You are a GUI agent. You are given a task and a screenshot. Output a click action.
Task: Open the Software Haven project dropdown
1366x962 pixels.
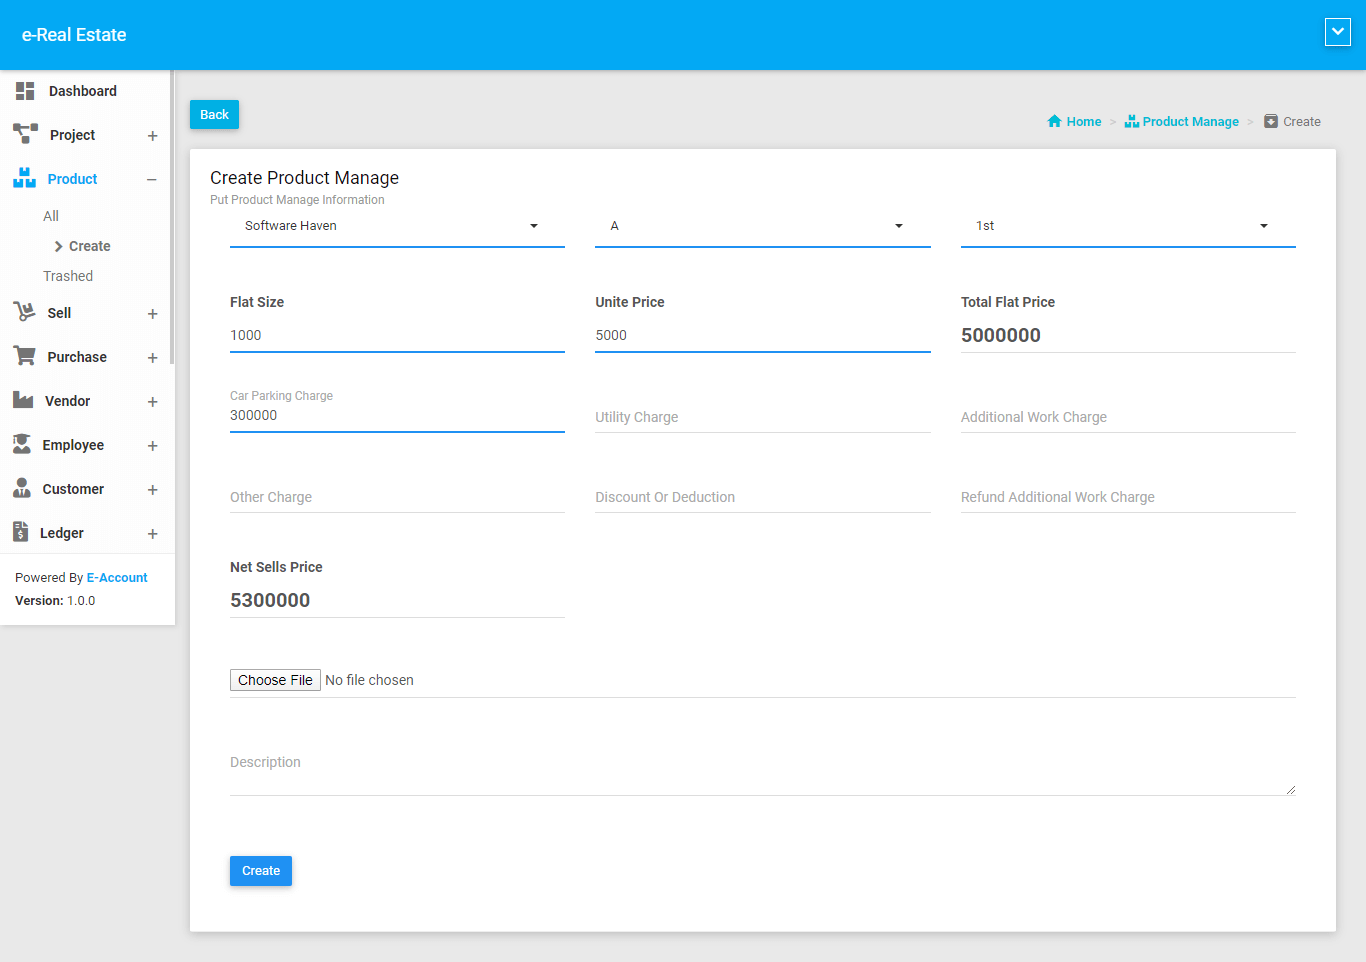point(397,226)
